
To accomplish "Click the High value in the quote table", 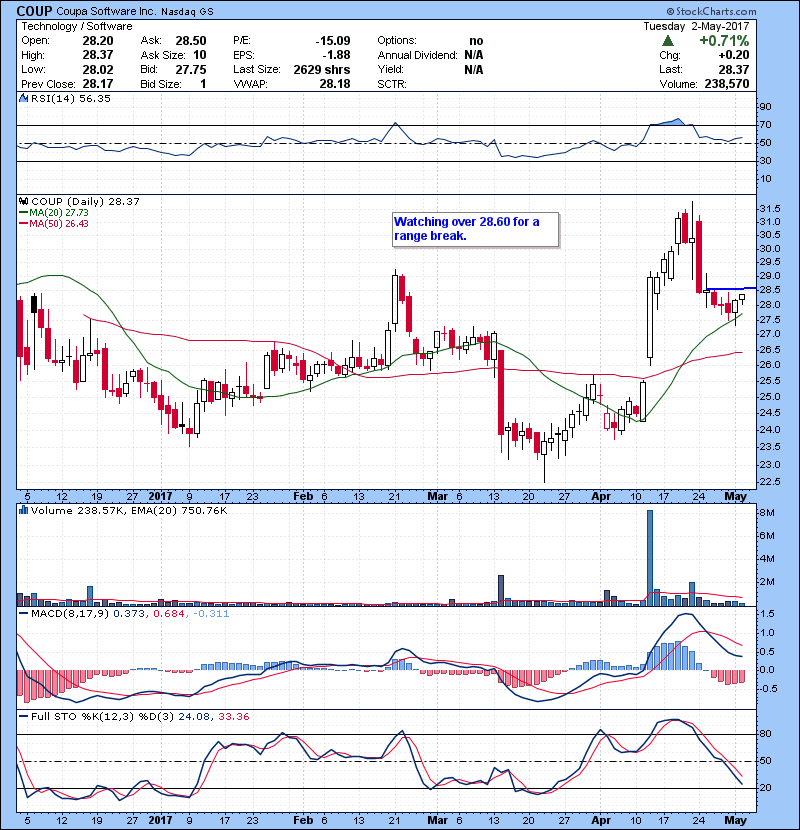I will 98,55.
